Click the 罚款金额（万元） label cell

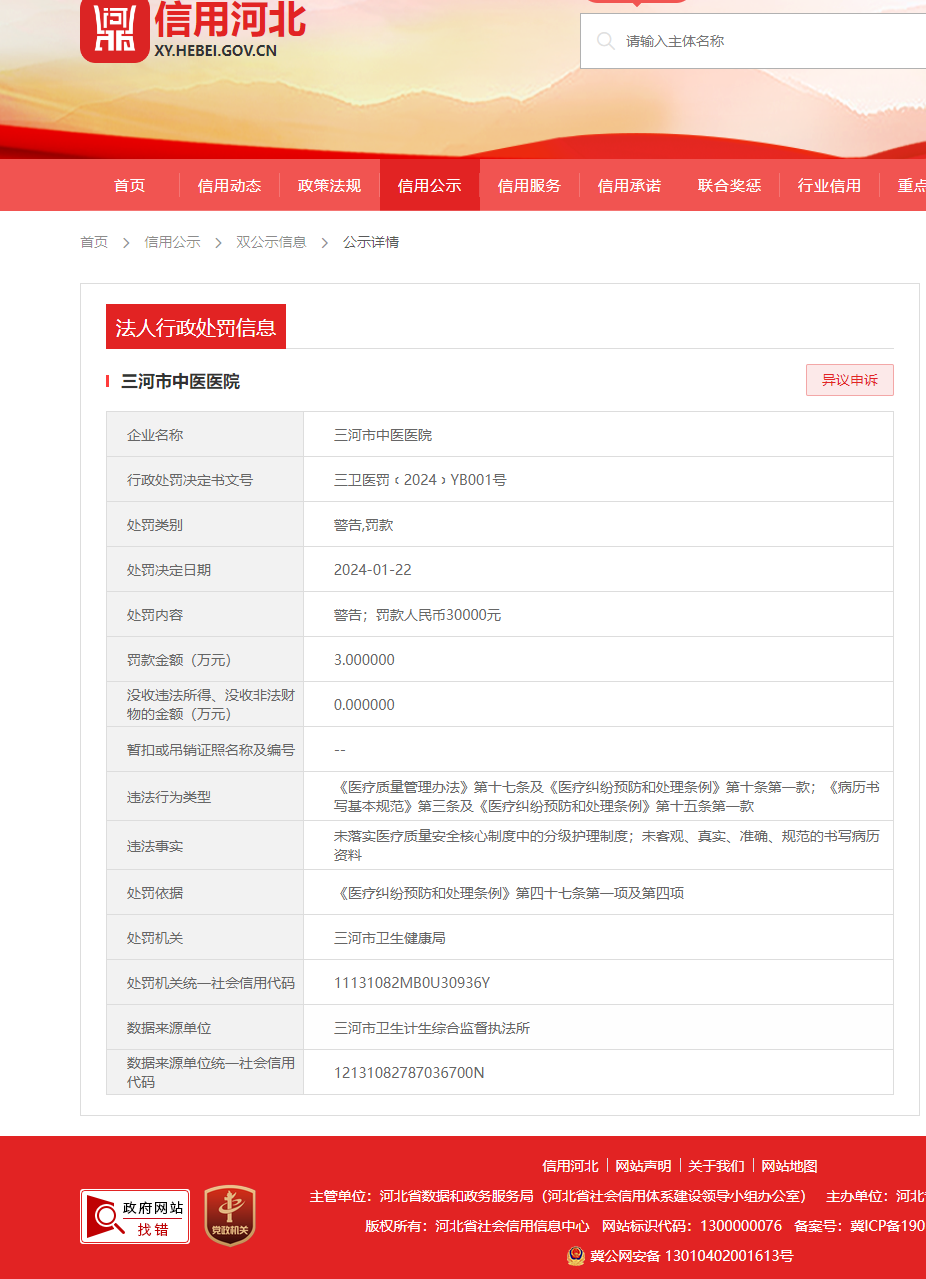[205, 660]
